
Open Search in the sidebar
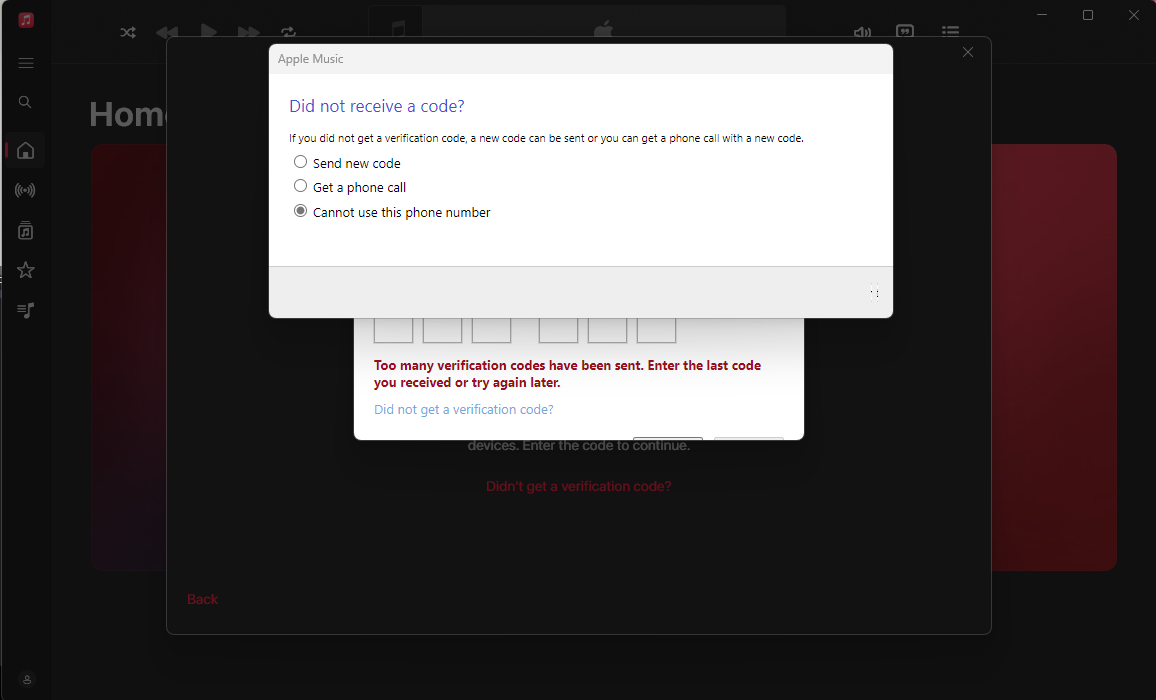tap(25, 102)
